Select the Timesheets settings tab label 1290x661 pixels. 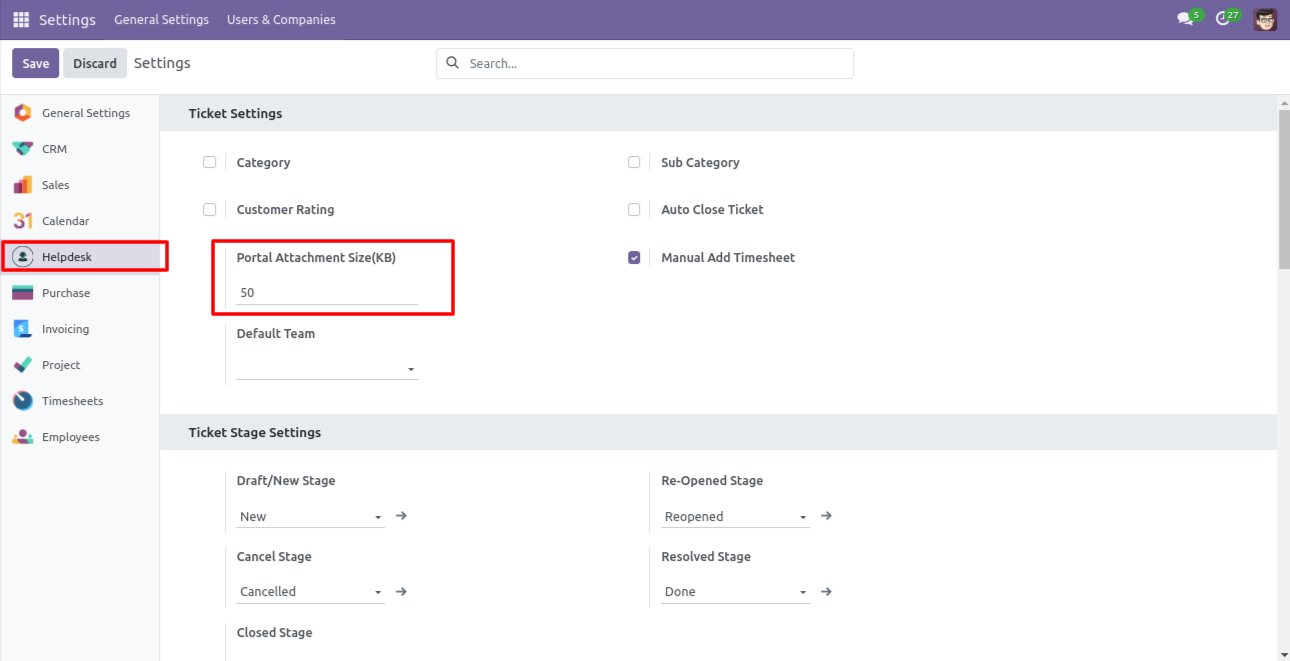[72, 401]
